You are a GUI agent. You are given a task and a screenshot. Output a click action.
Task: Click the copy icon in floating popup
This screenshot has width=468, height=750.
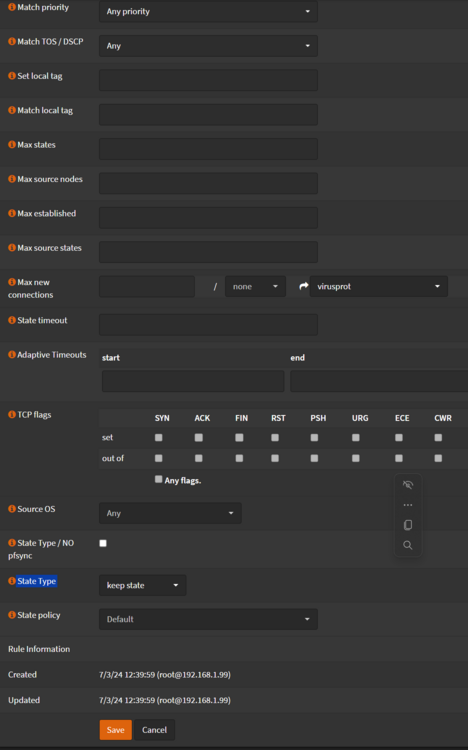408,525
